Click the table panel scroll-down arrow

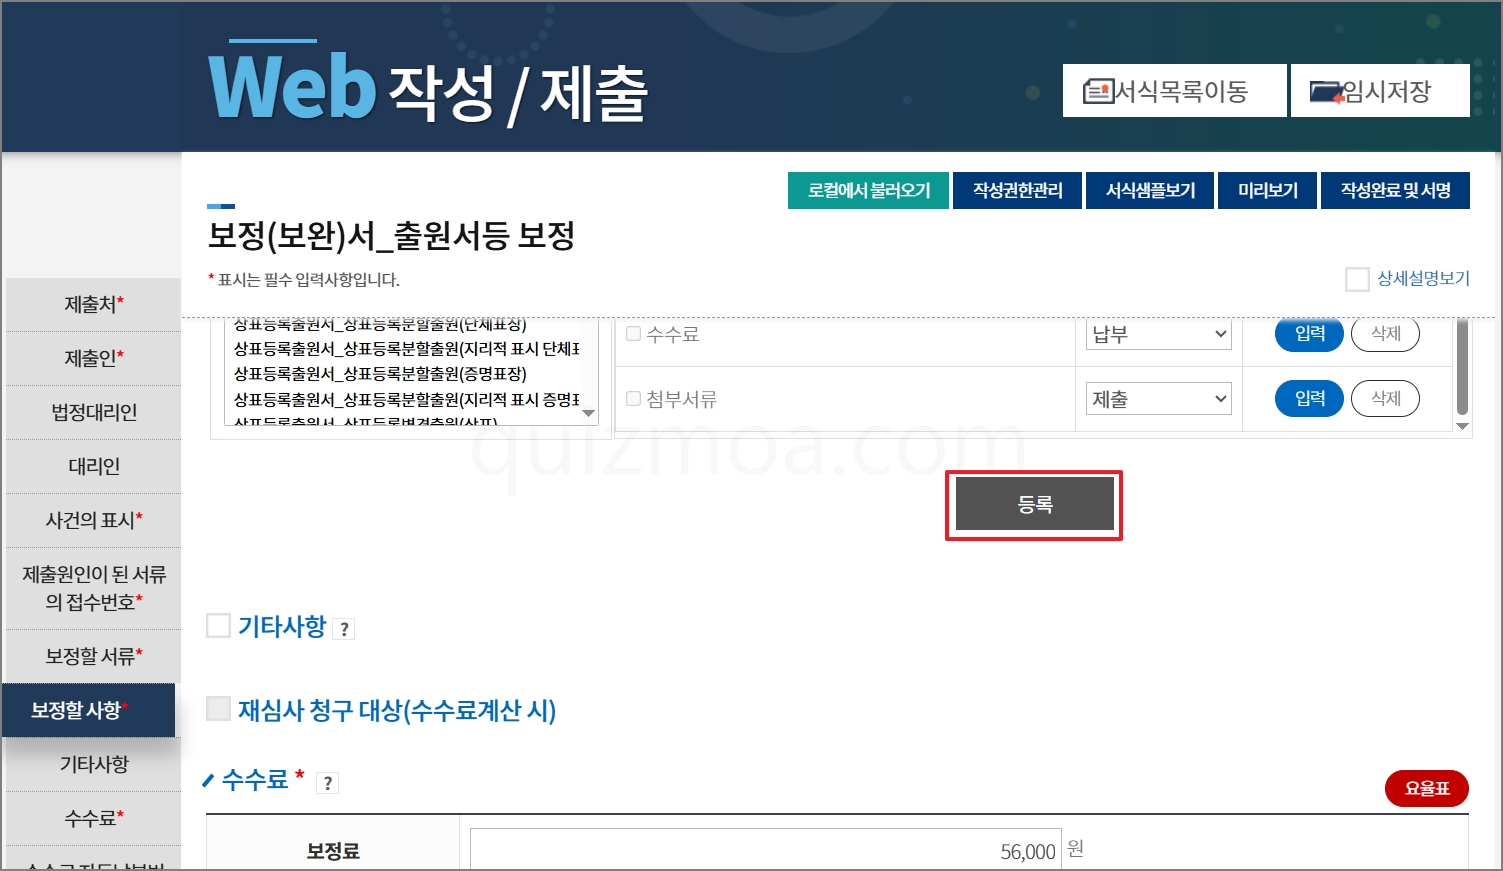1462,426
